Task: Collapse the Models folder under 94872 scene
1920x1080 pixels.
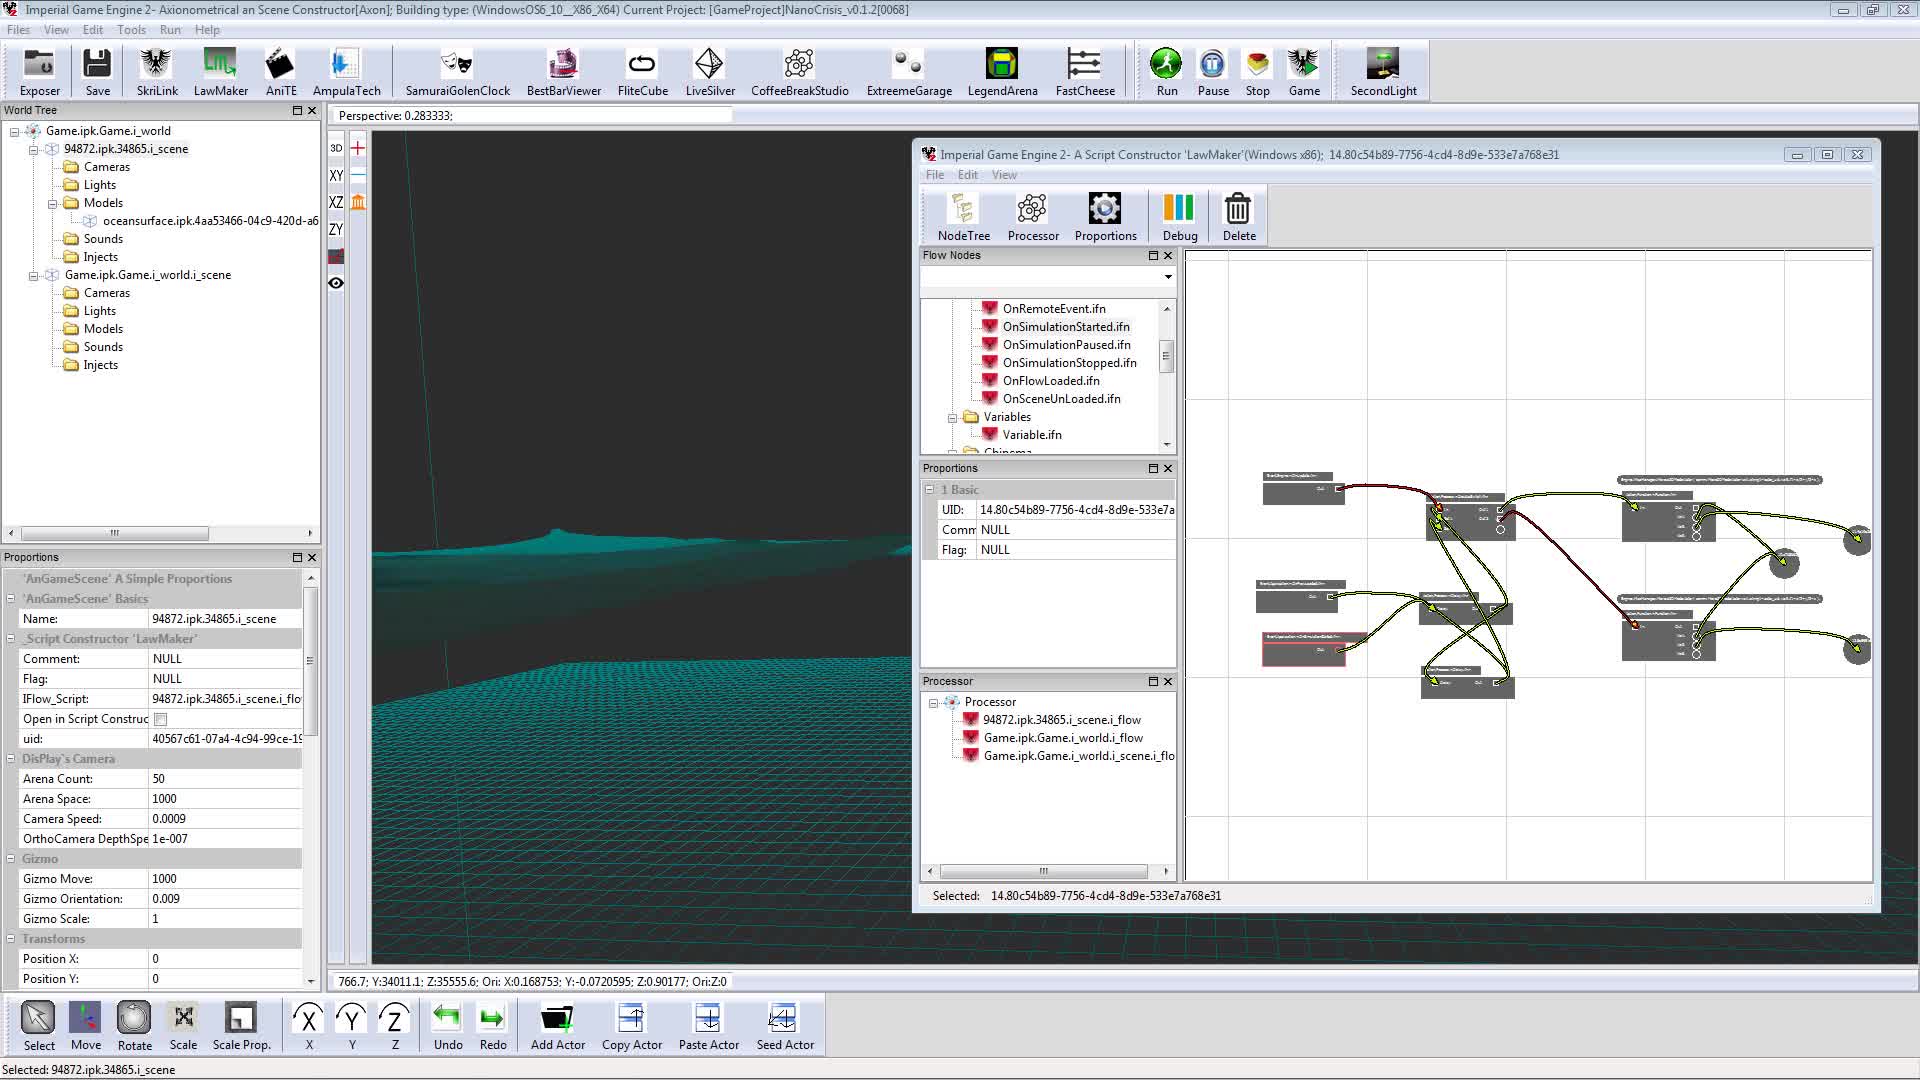Action: click(x=52, y=203)
